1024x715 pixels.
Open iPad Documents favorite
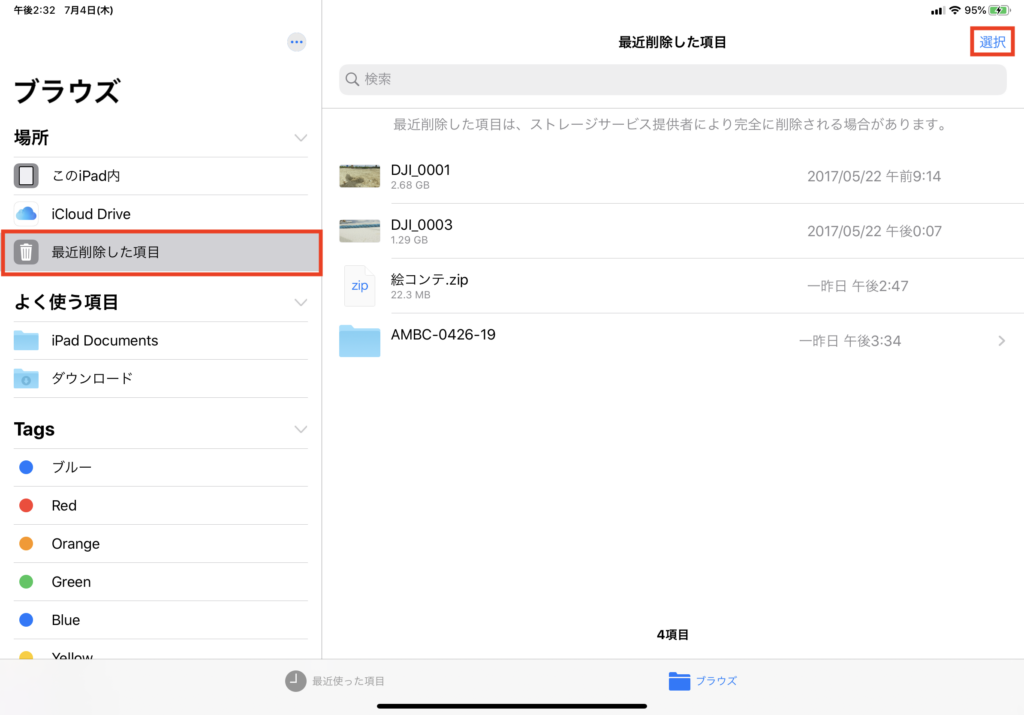(x=161, y=340)
